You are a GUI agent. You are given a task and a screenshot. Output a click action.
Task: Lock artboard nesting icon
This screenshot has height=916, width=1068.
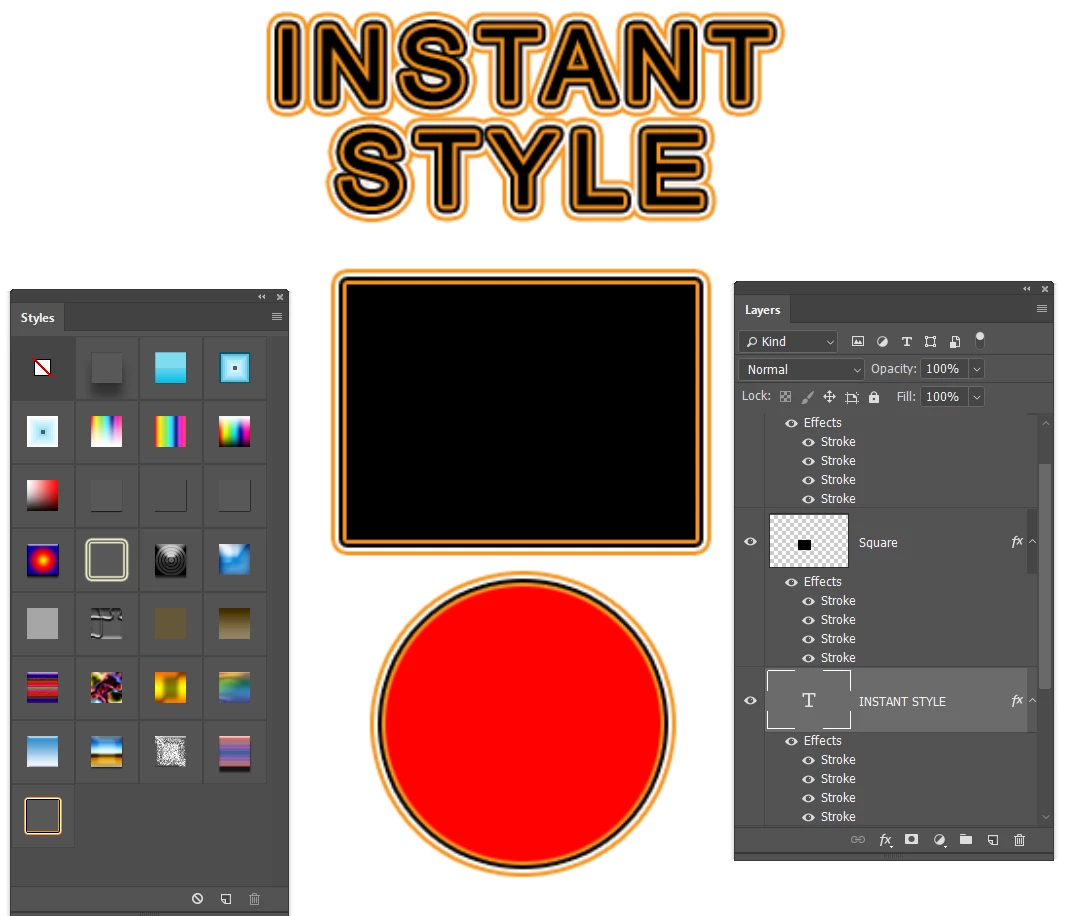tap(852, 397)
